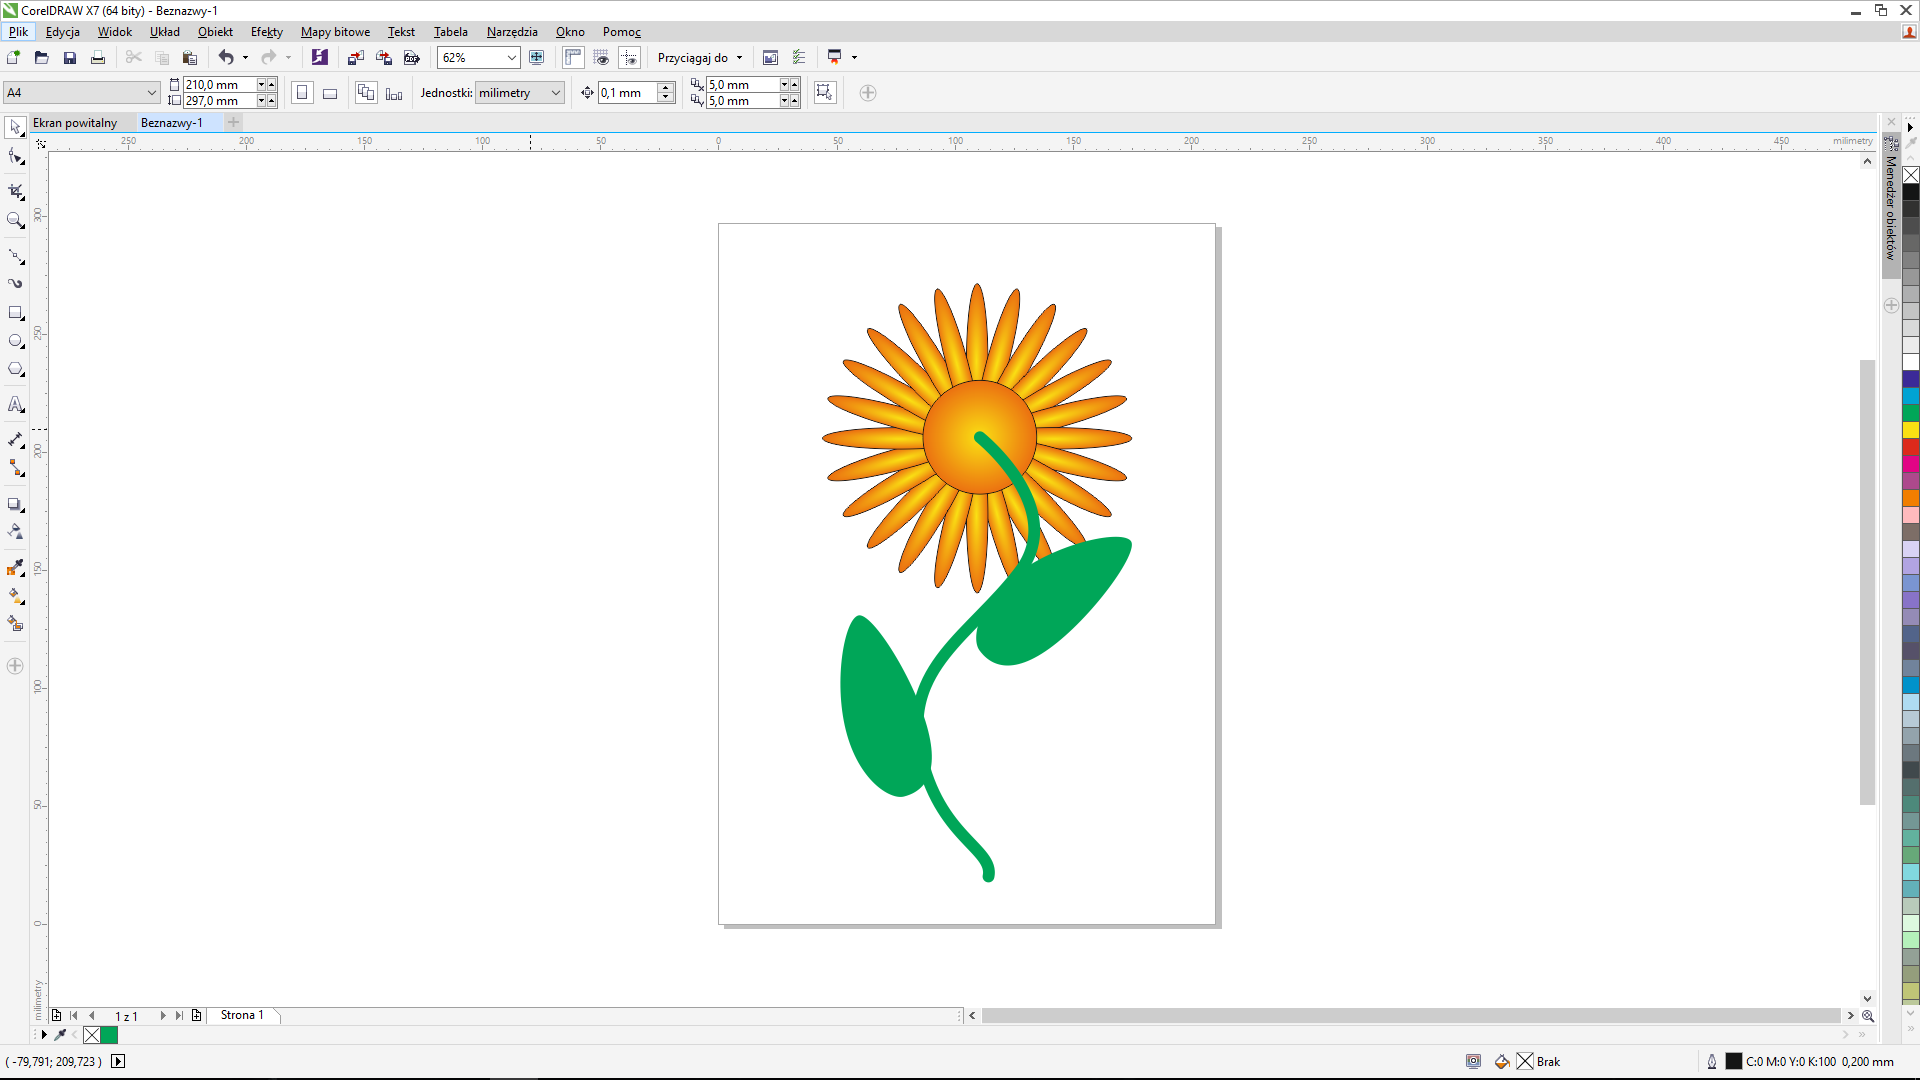Image resolution: width=1920 pixels, height=1080 pixels.
Task: Click Publish to PDF icon
Action: 411,58
